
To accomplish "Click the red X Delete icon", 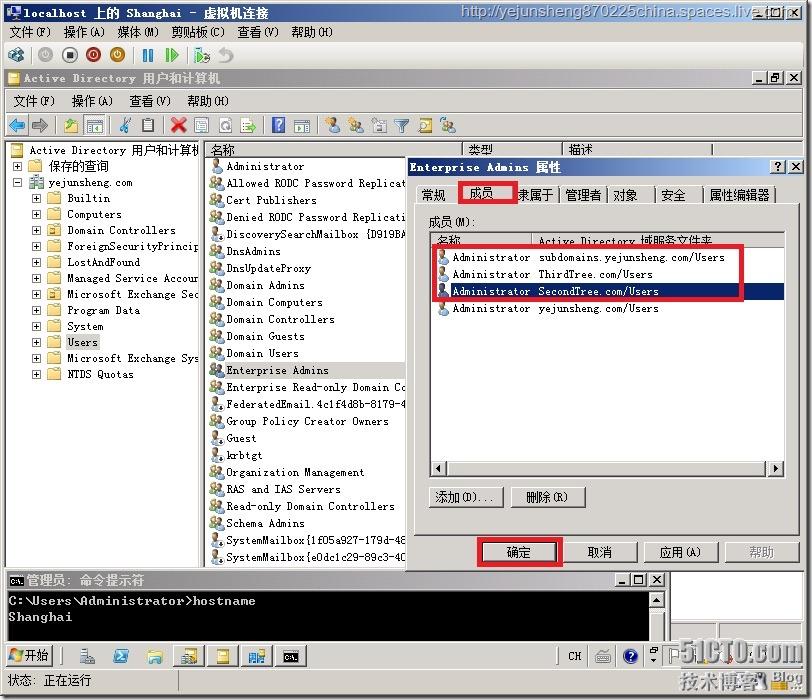I will coord(179,125).
